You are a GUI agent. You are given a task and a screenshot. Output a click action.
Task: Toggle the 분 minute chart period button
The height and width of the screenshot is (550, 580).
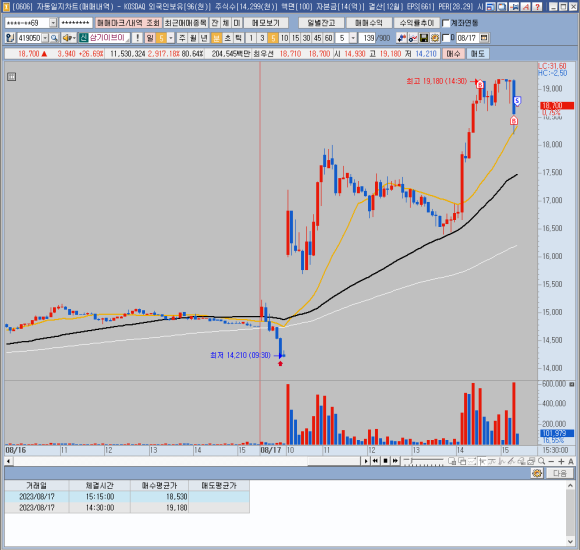point(216,38)
